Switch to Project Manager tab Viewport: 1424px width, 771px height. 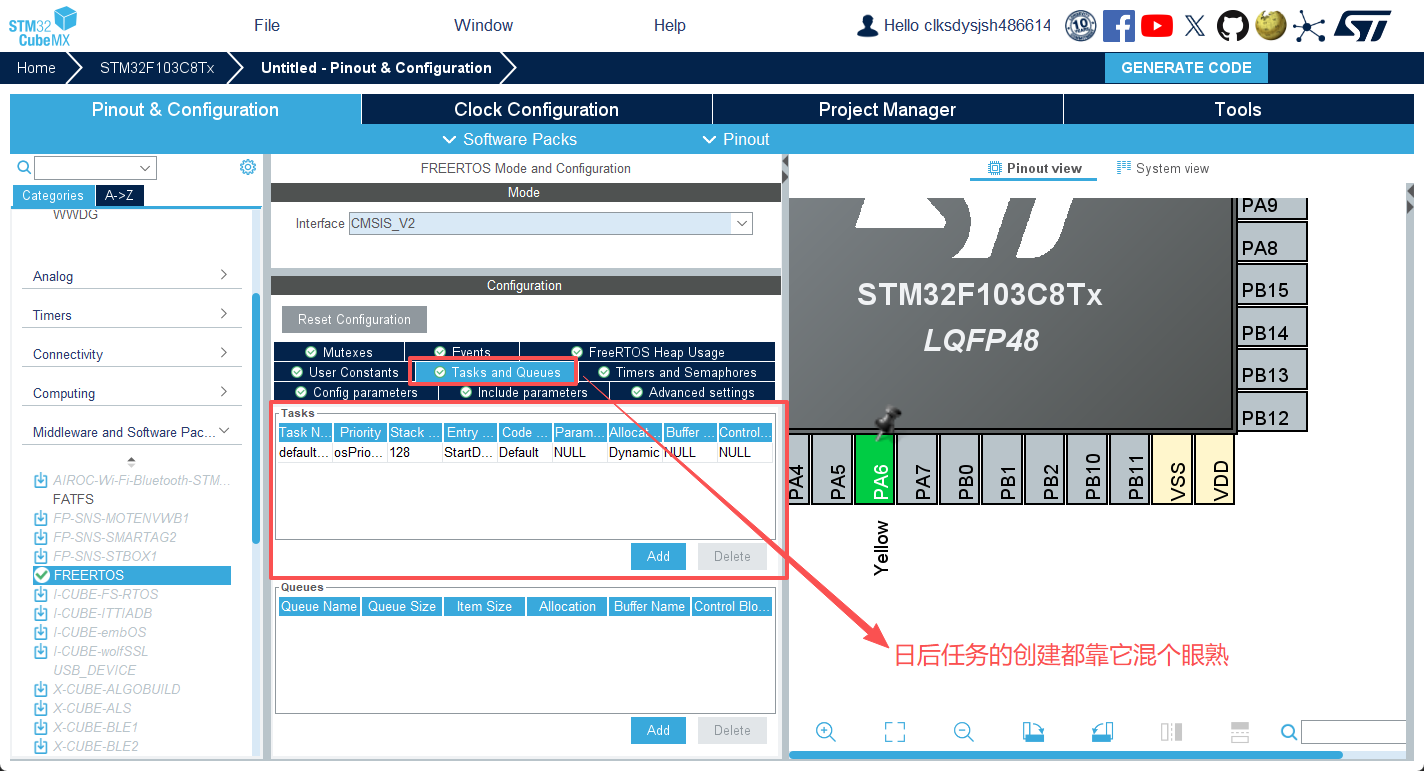coord(887,109)
